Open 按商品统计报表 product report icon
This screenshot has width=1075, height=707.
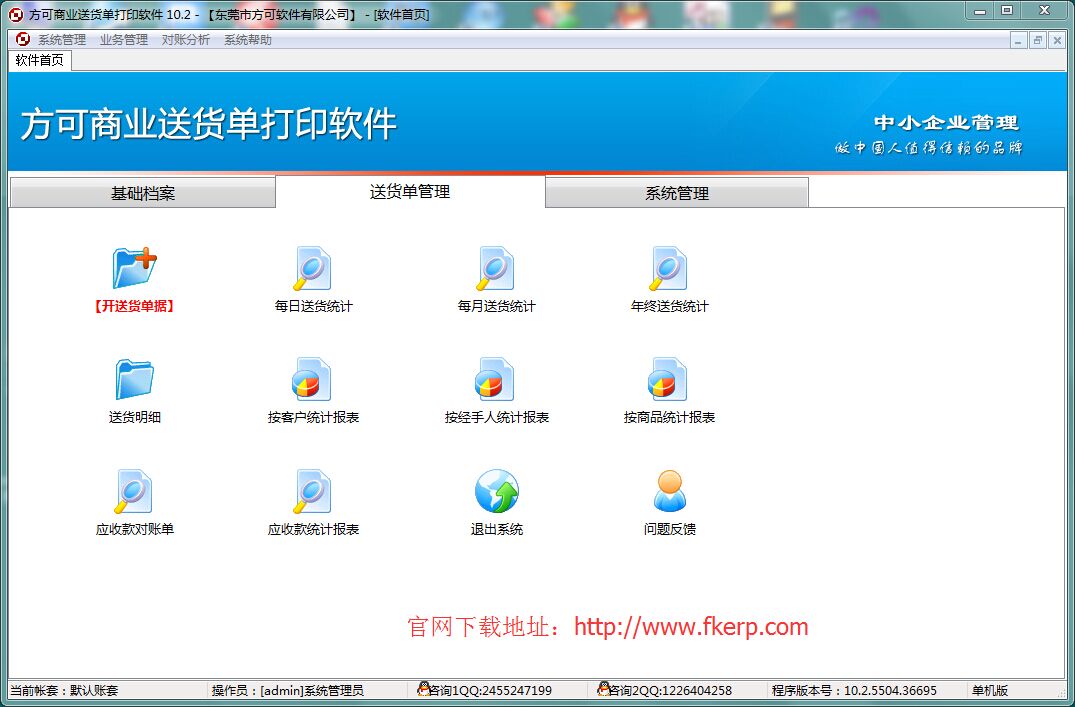pyautogui.click(x=668, y=379)
